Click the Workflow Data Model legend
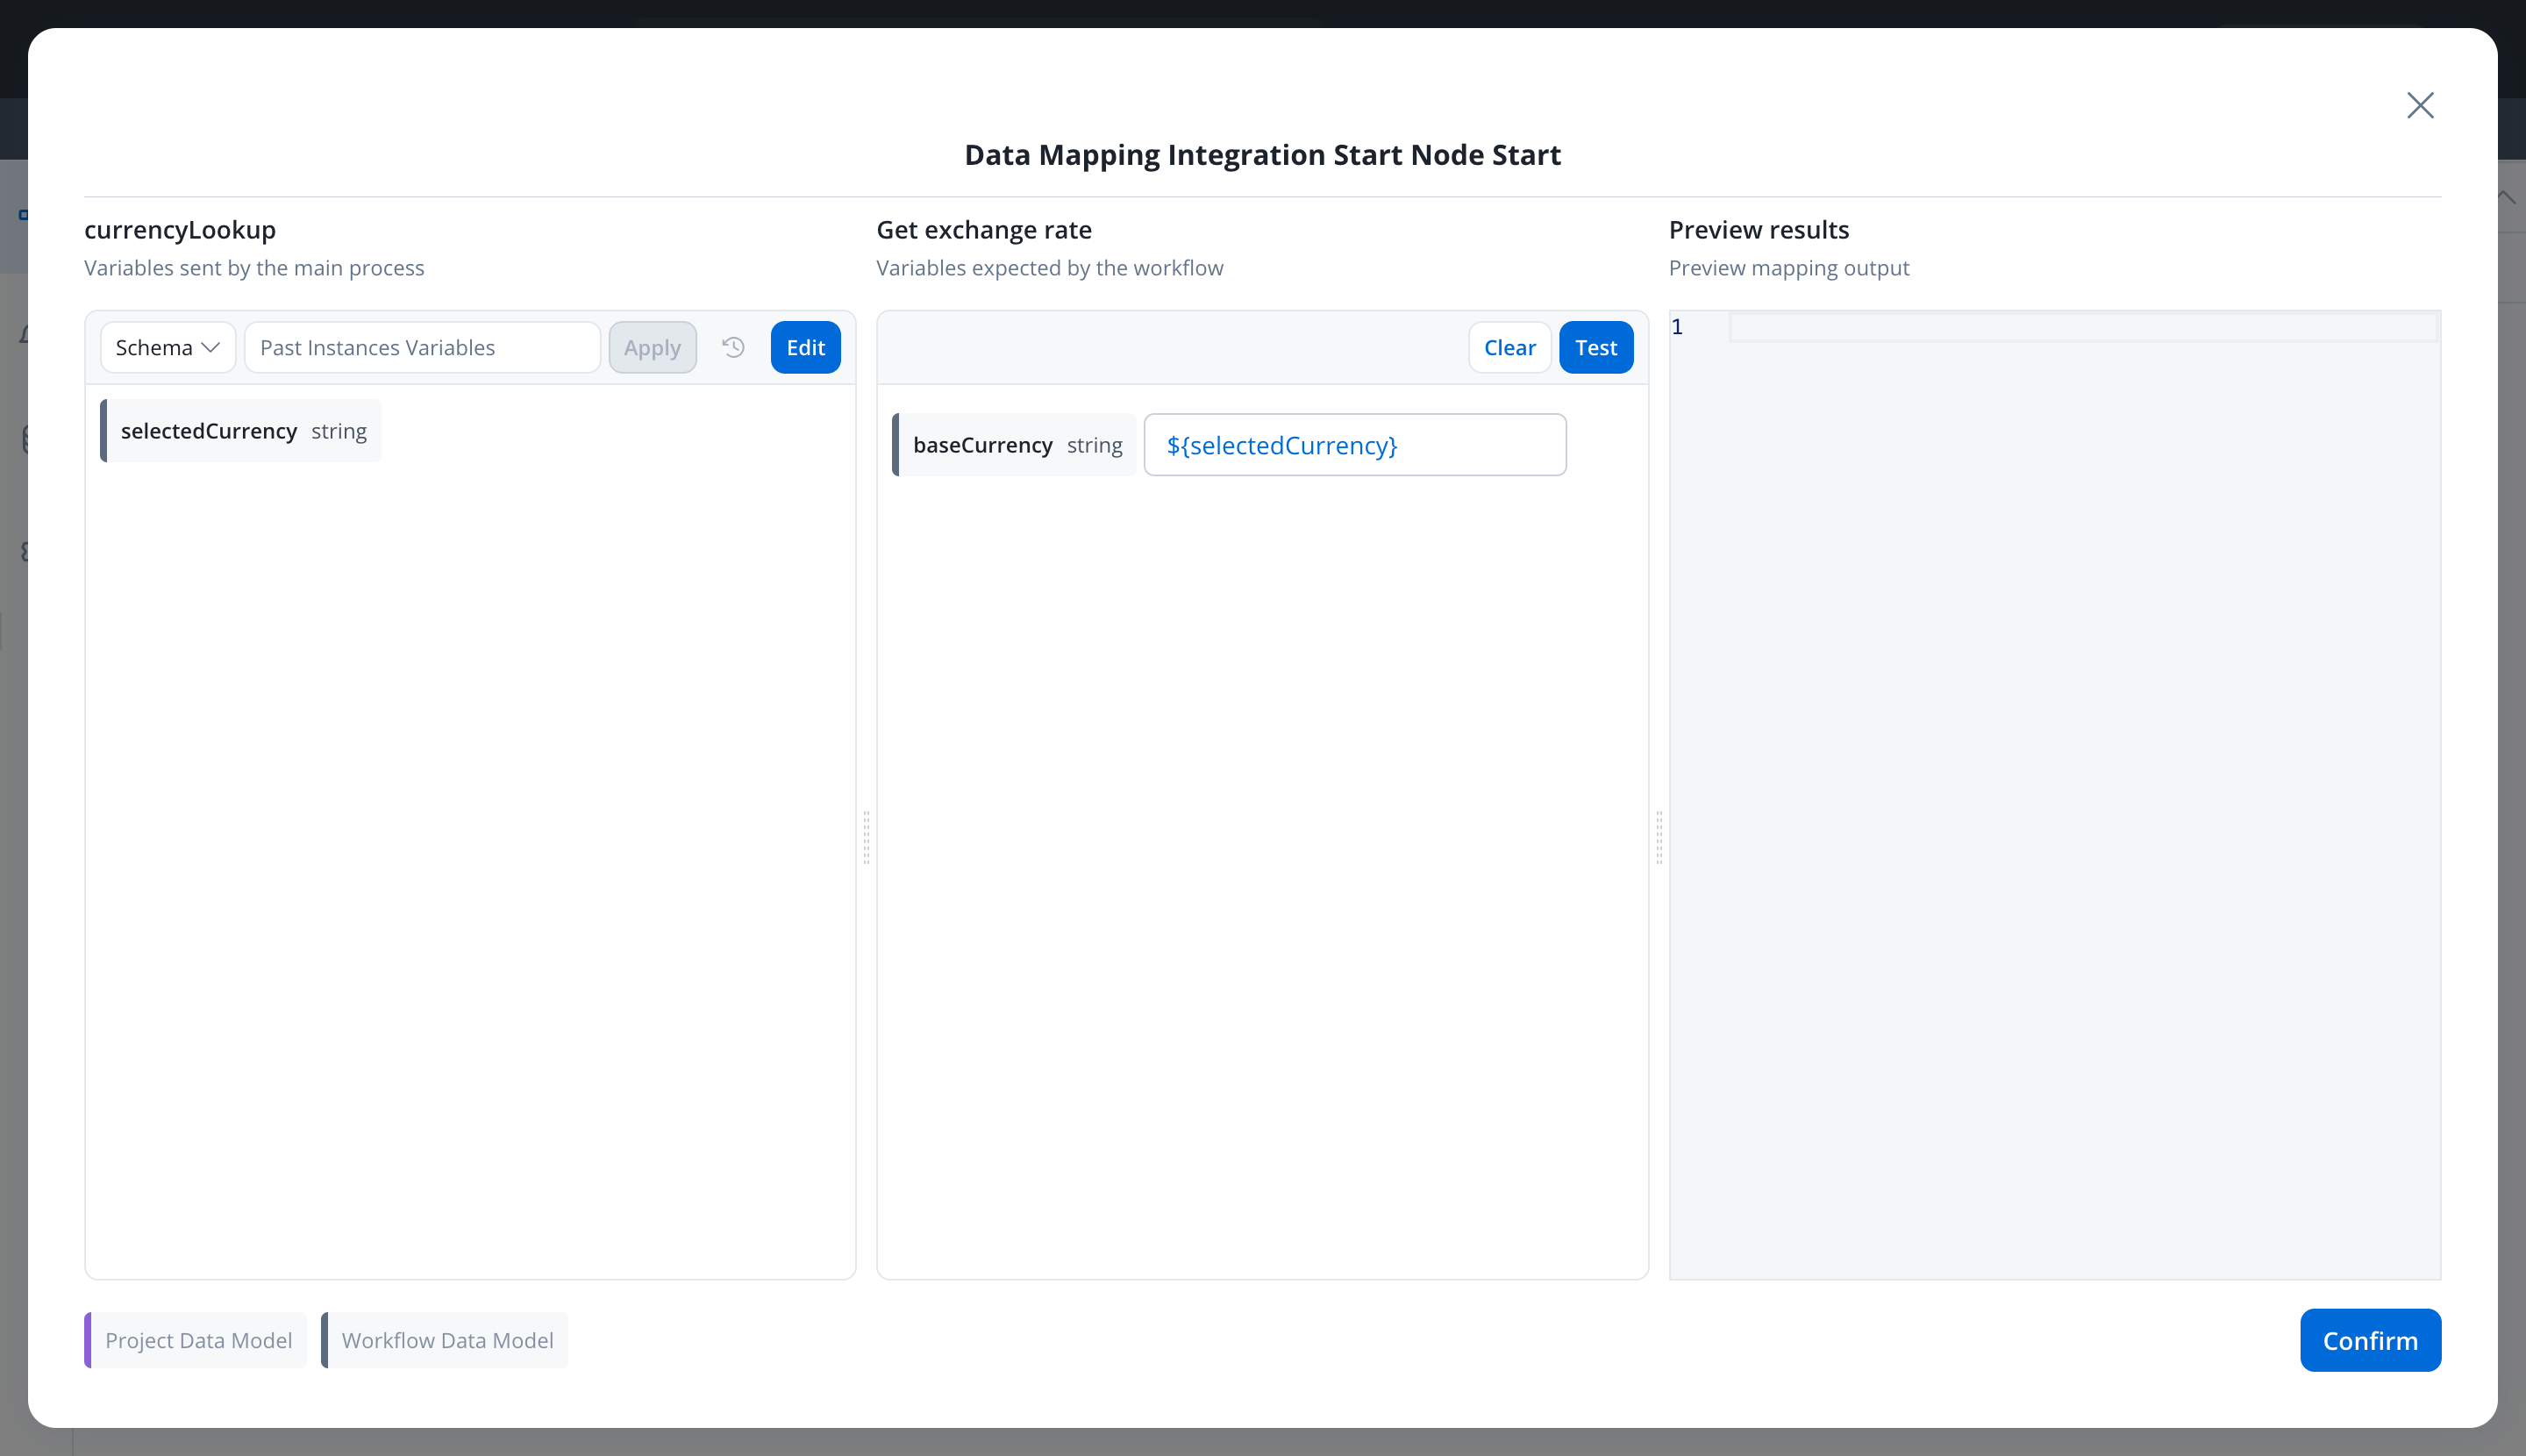Image resolution: width=2526 pixels, height=1456 pixels. pos(445,1340)
